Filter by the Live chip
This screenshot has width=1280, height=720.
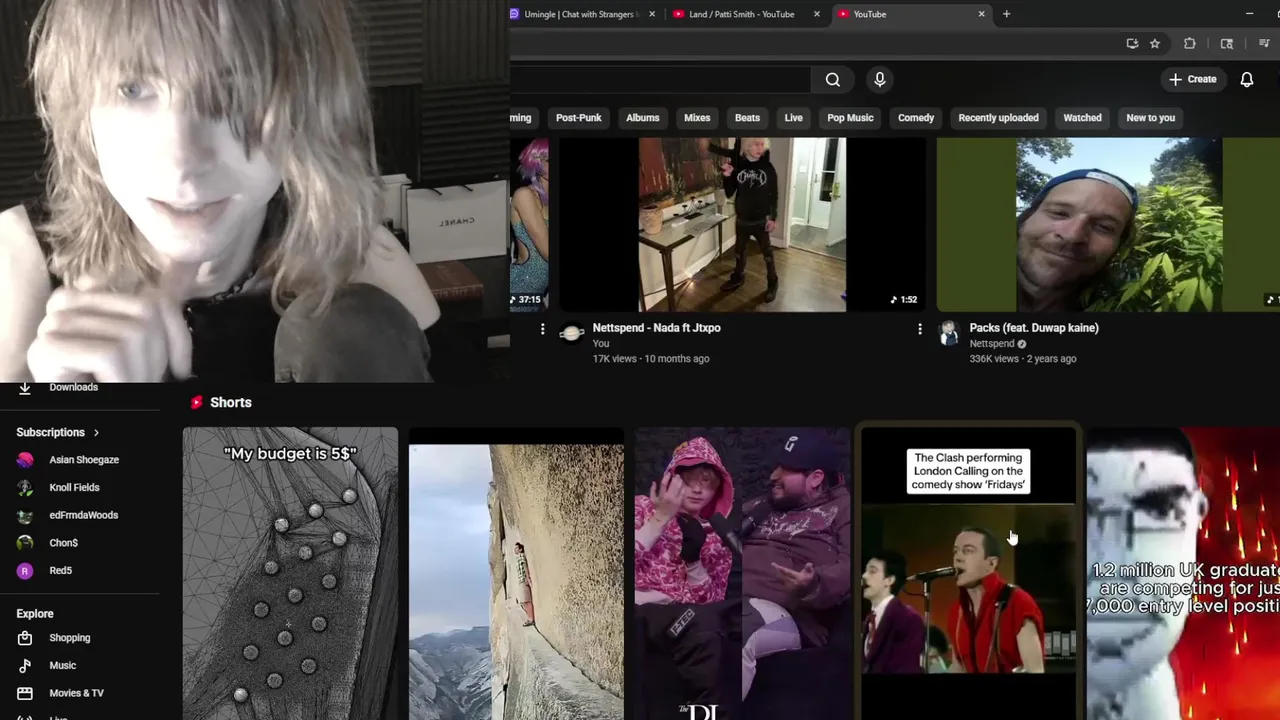click(793, 118)
